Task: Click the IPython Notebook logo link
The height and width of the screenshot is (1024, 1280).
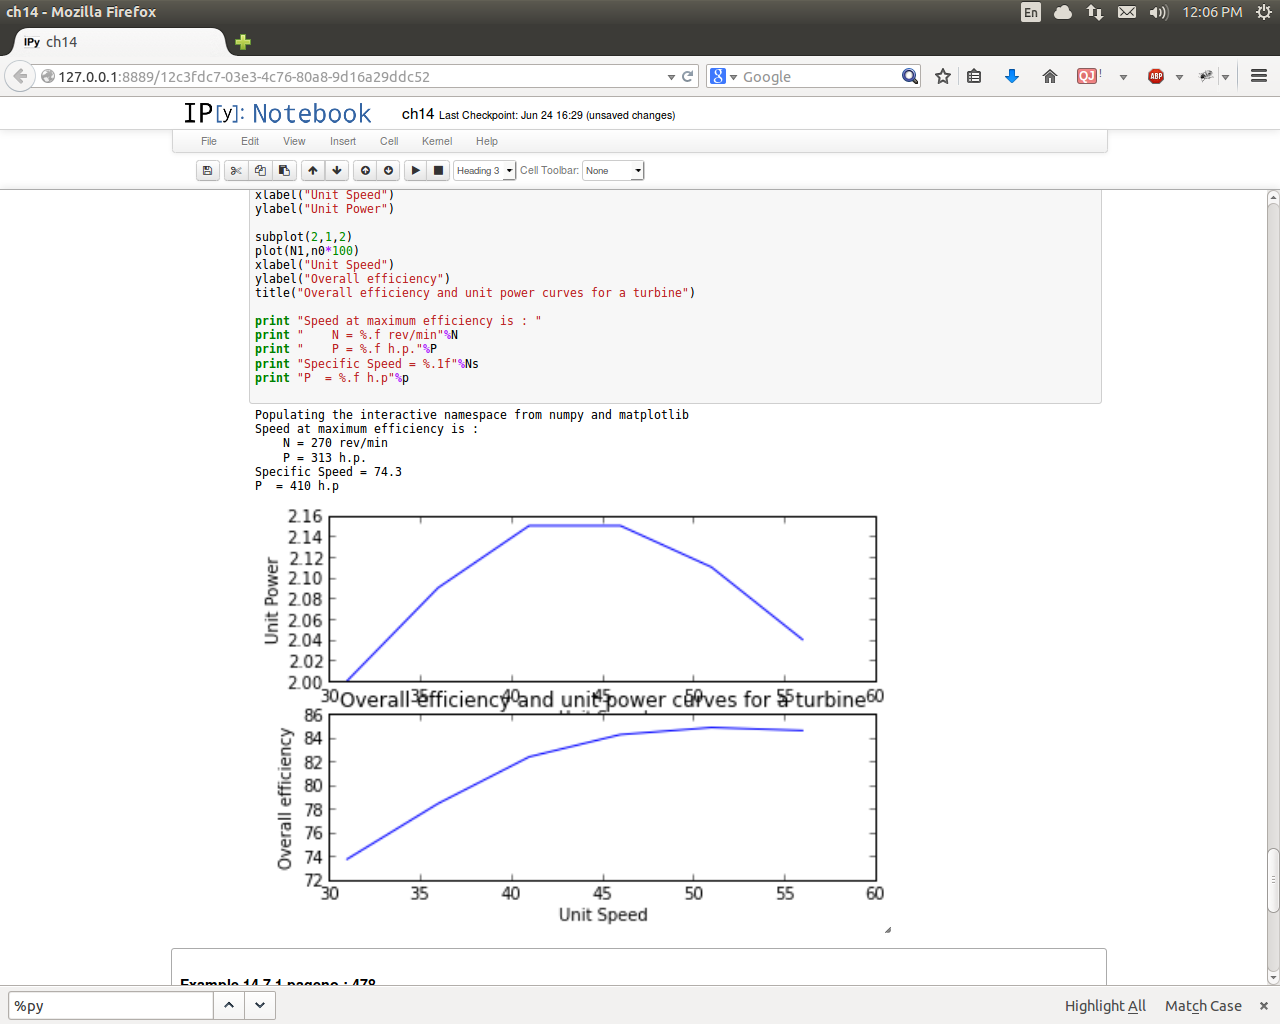Action: click(x=277, y=114)
